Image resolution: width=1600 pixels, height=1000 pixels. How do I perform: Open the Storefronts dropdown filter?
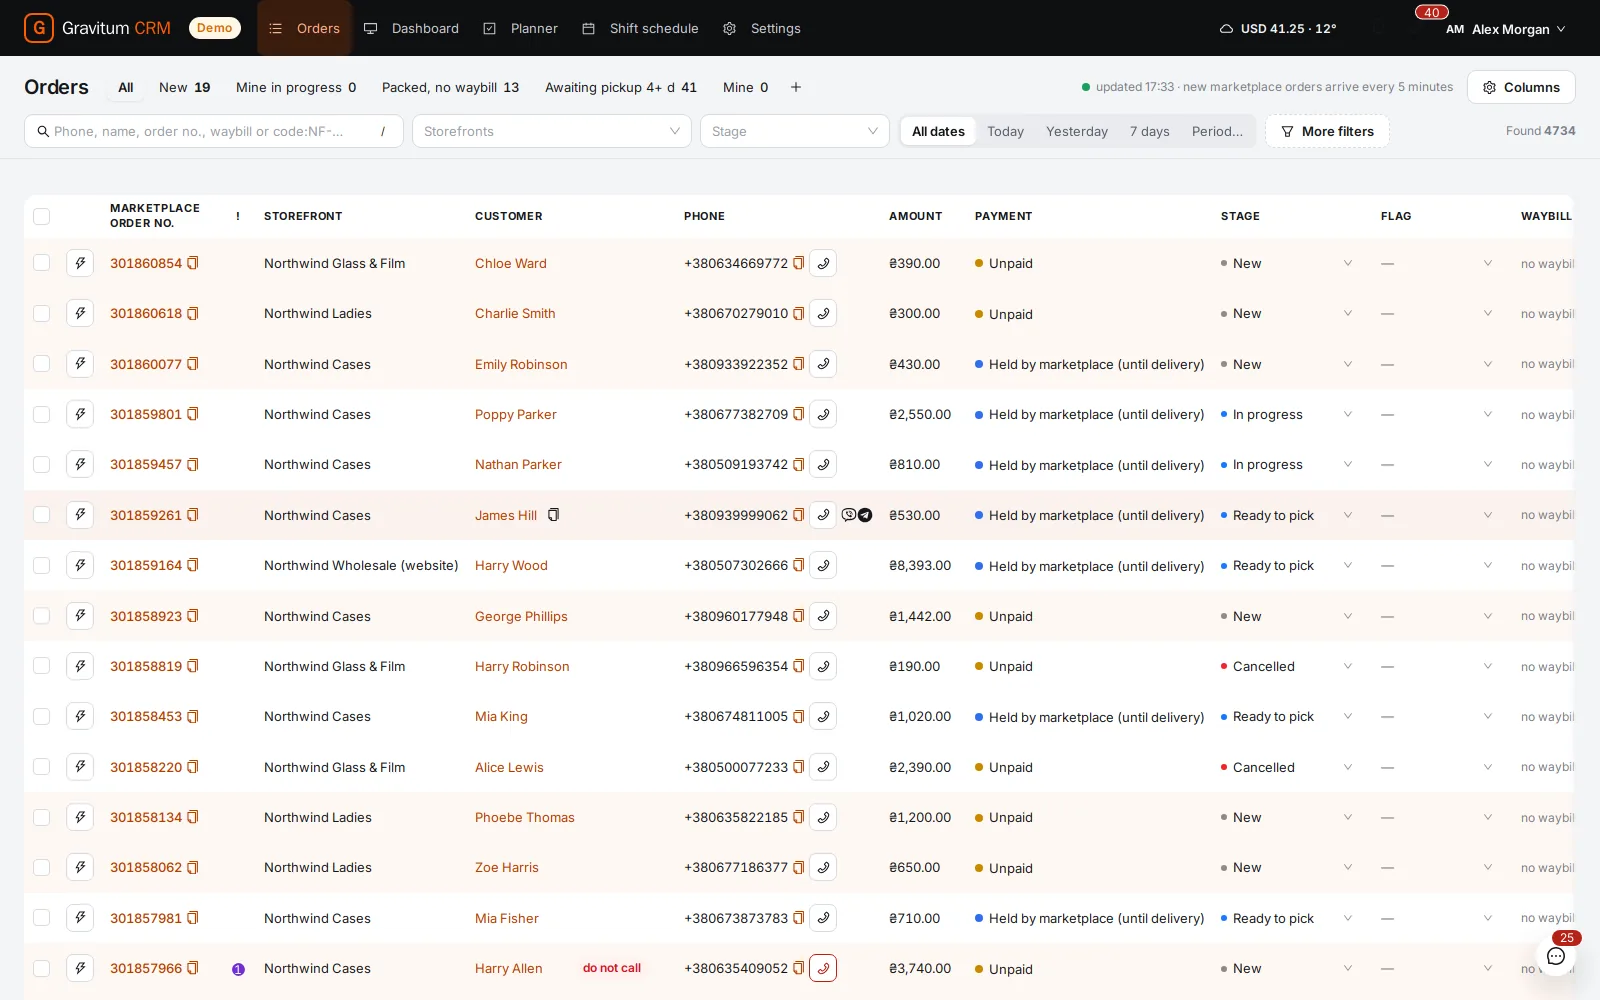[552, 131]
